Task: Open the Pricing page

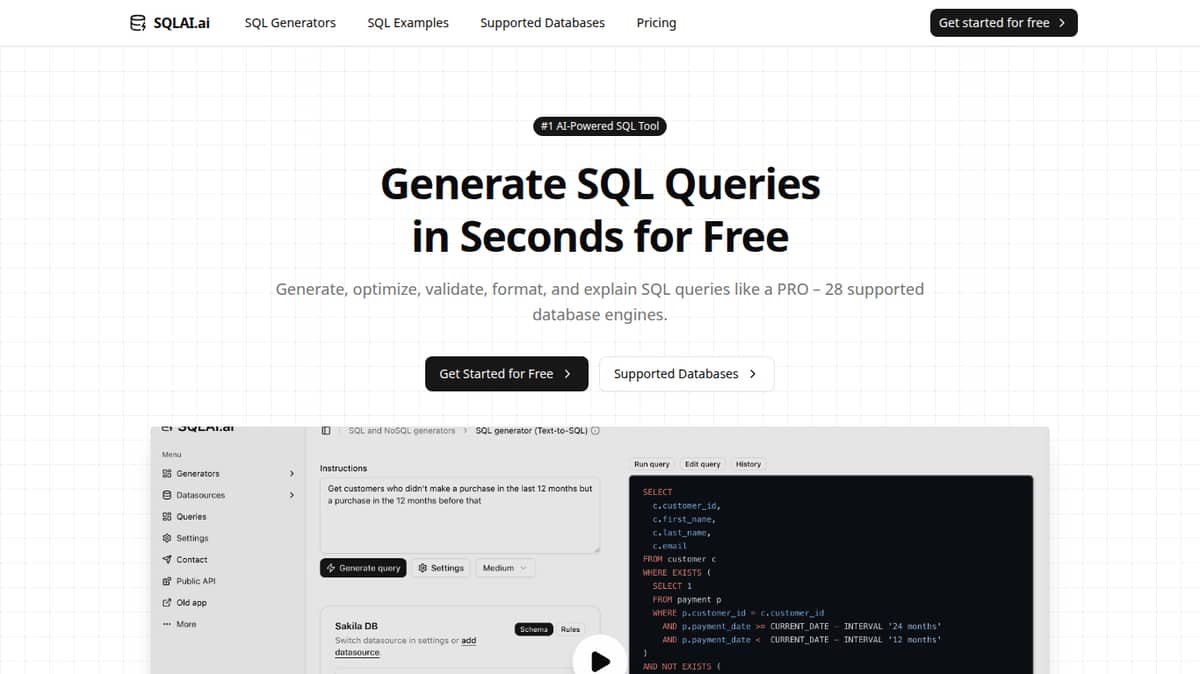Action: coord(656,23)
